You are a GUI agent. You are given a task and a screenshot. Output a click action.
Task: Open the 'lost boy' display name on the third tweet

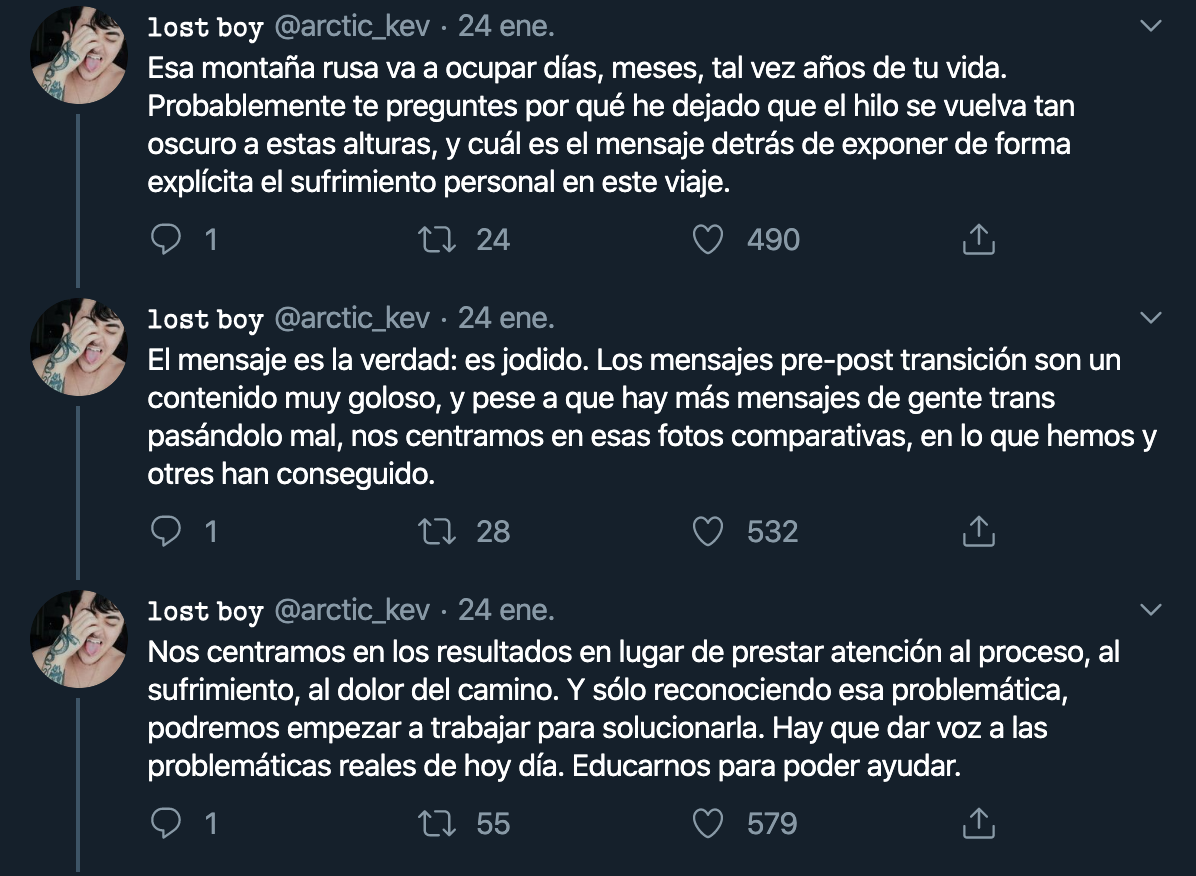[205, 611]
